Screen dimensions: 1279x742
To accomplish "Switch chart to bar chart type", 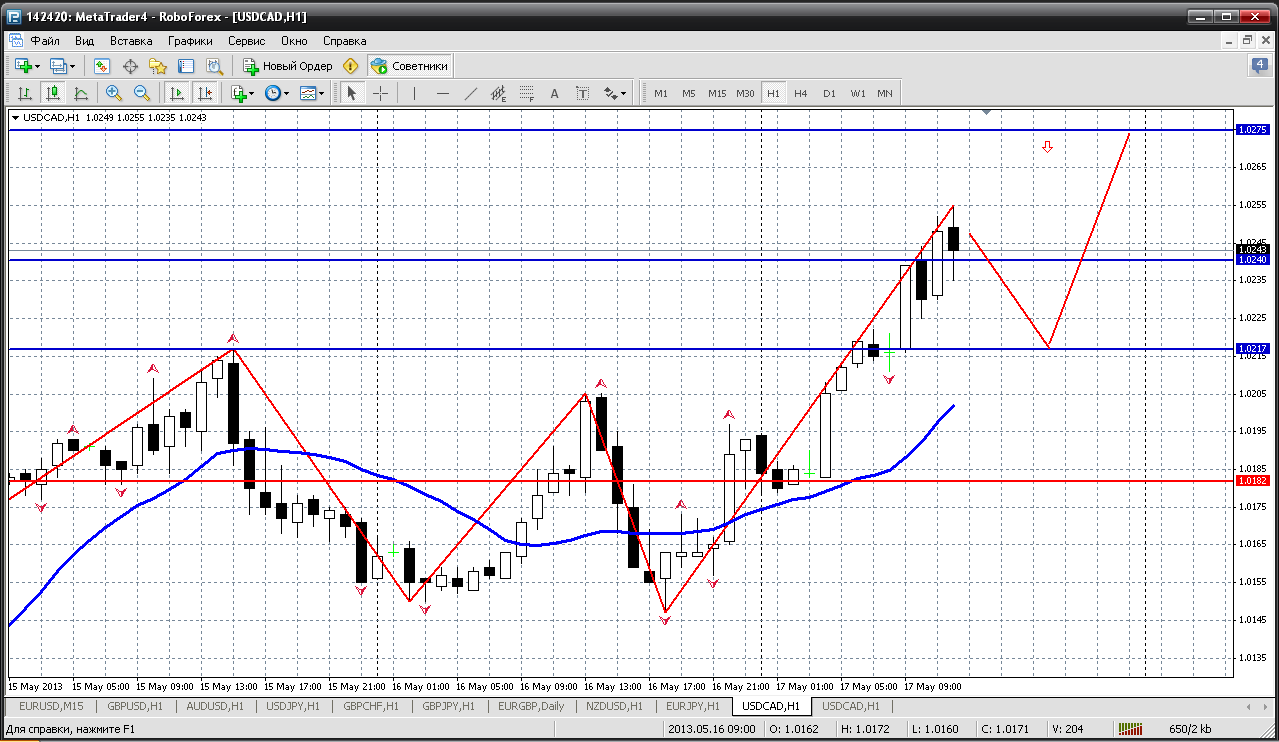I will coord(25,93).
